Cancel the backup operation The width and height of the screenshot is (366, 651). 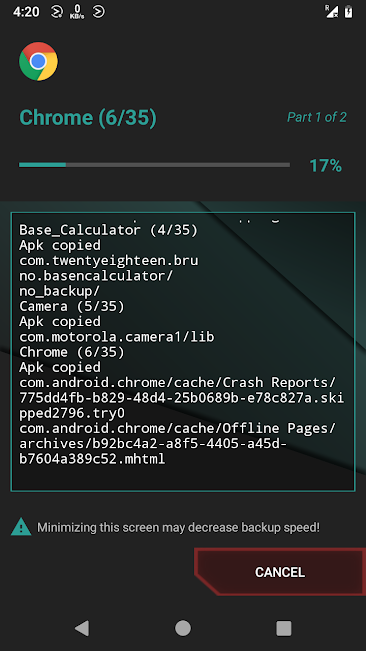tap(280, 572)
